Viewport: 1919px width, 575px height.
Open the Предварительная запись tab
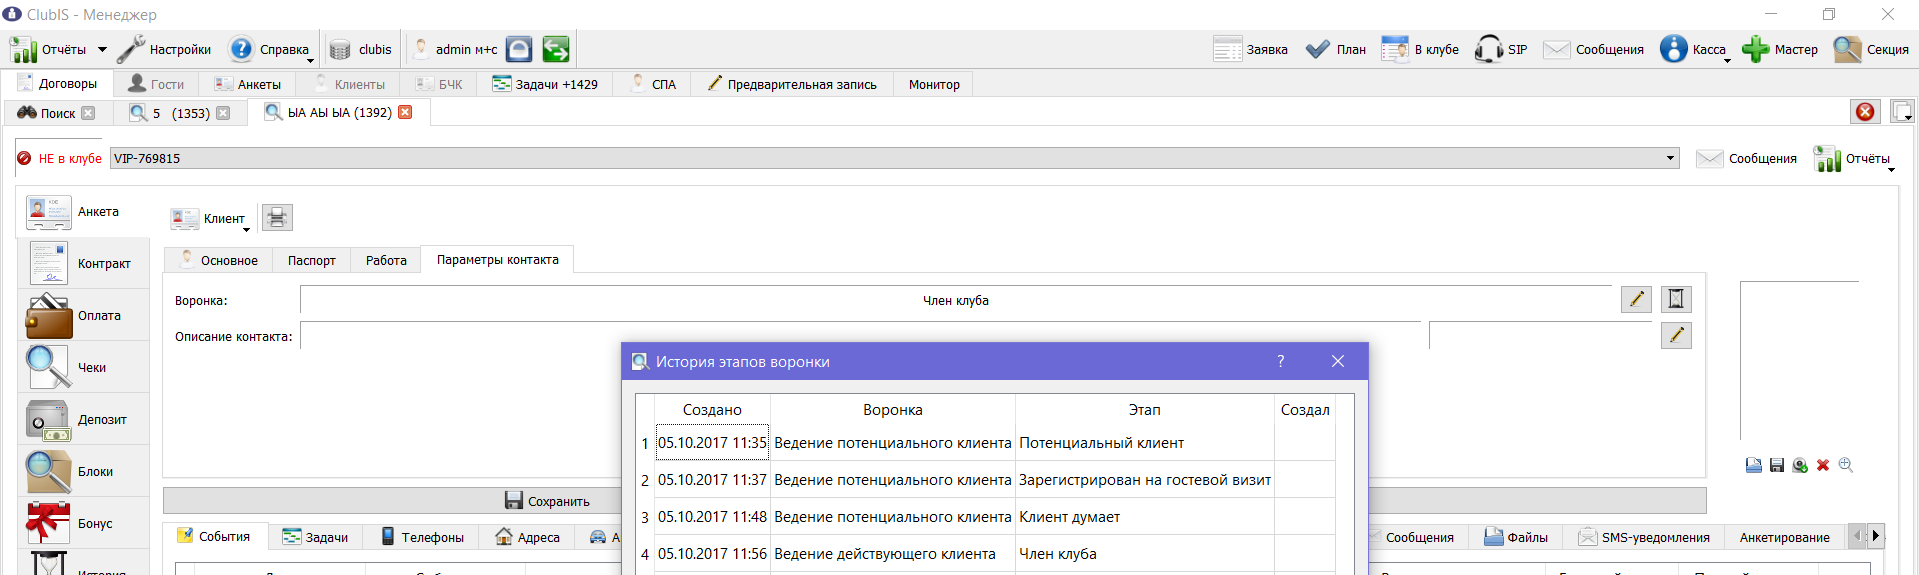[792, 84]
